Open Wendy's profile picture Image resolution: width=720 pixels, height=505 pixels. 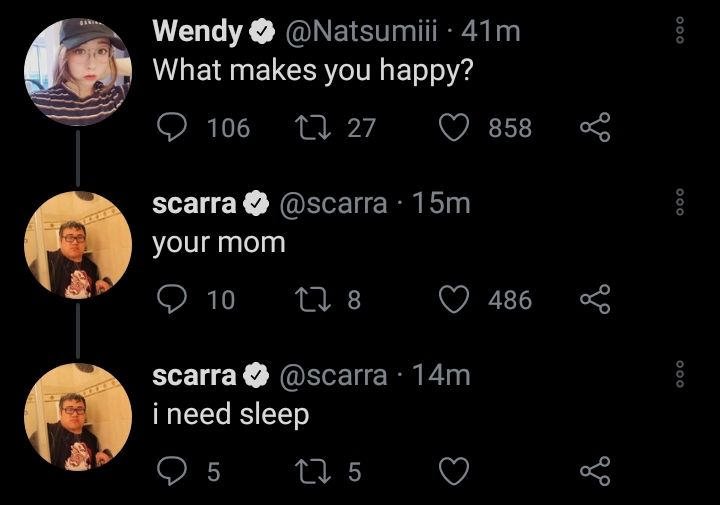point(77,71)
